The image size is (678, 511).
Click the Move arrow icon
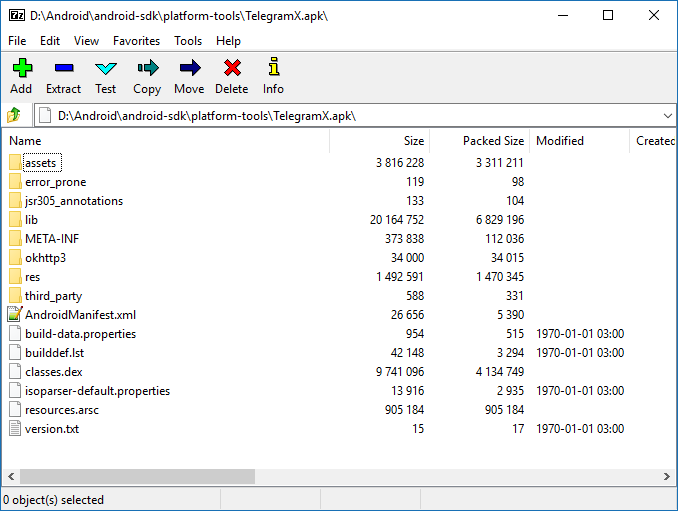(190, 68)
